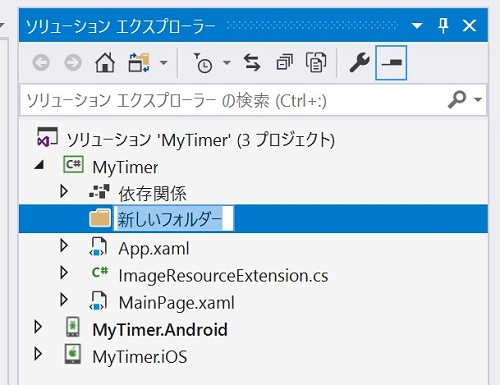Viewport: 500px width, 385px height.
Task: Click the pending changes filter clock icon
Action: point(203,63)
